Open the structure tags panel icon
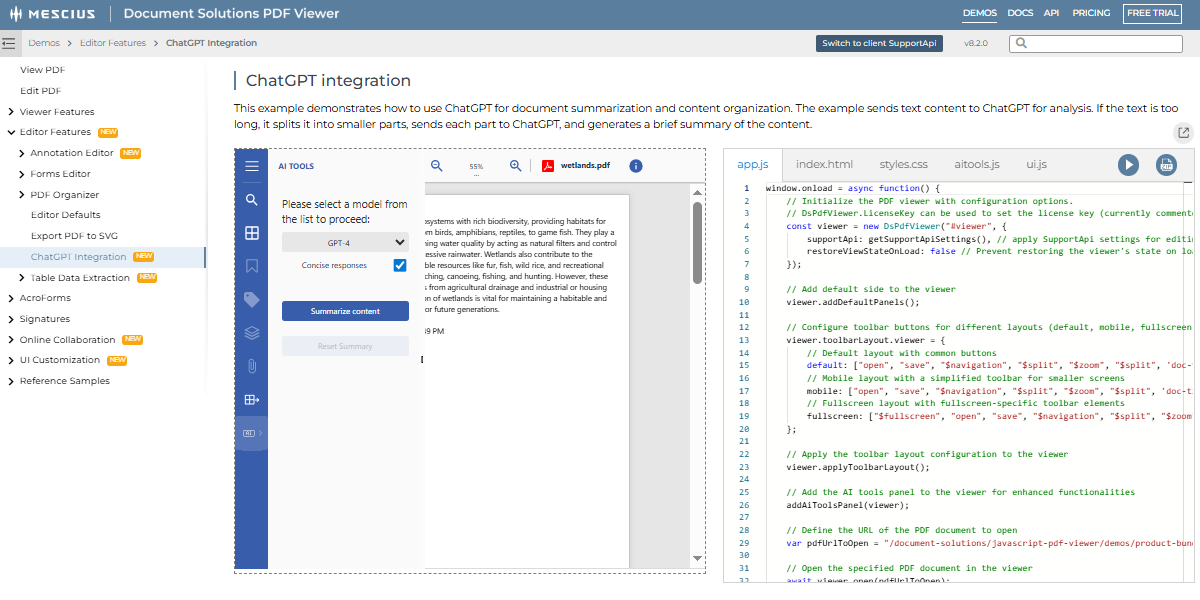This screenshot has width=1200, height=600. point(251,300)
